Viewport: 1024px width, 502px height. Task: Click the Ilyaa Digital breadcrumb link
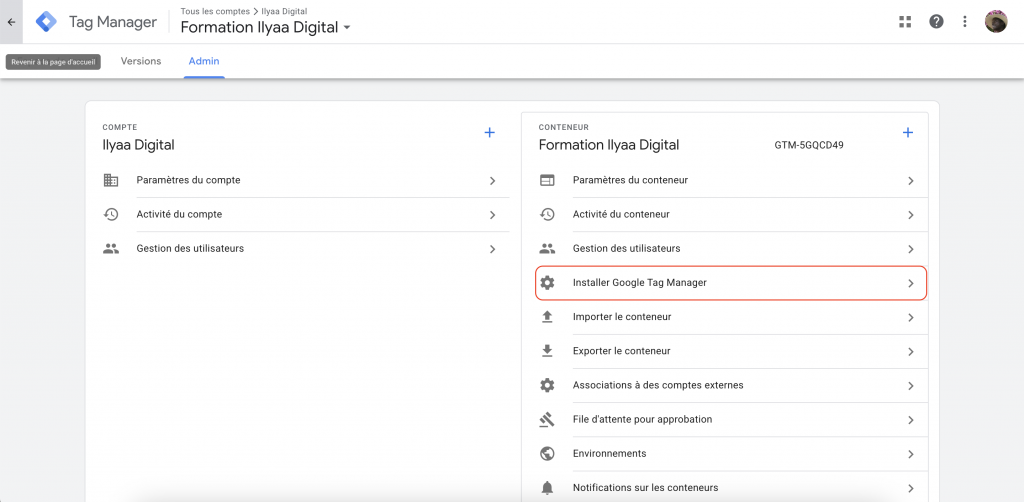(x=284, y=11)
